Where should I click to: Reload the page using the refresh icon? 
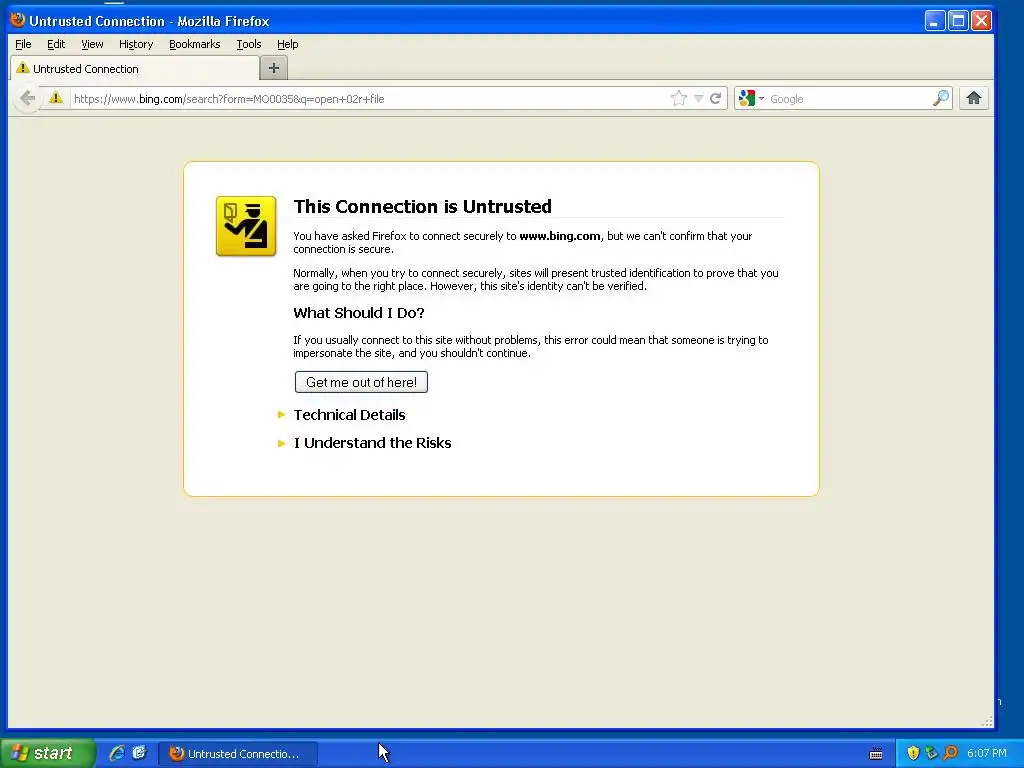(716, 99)
